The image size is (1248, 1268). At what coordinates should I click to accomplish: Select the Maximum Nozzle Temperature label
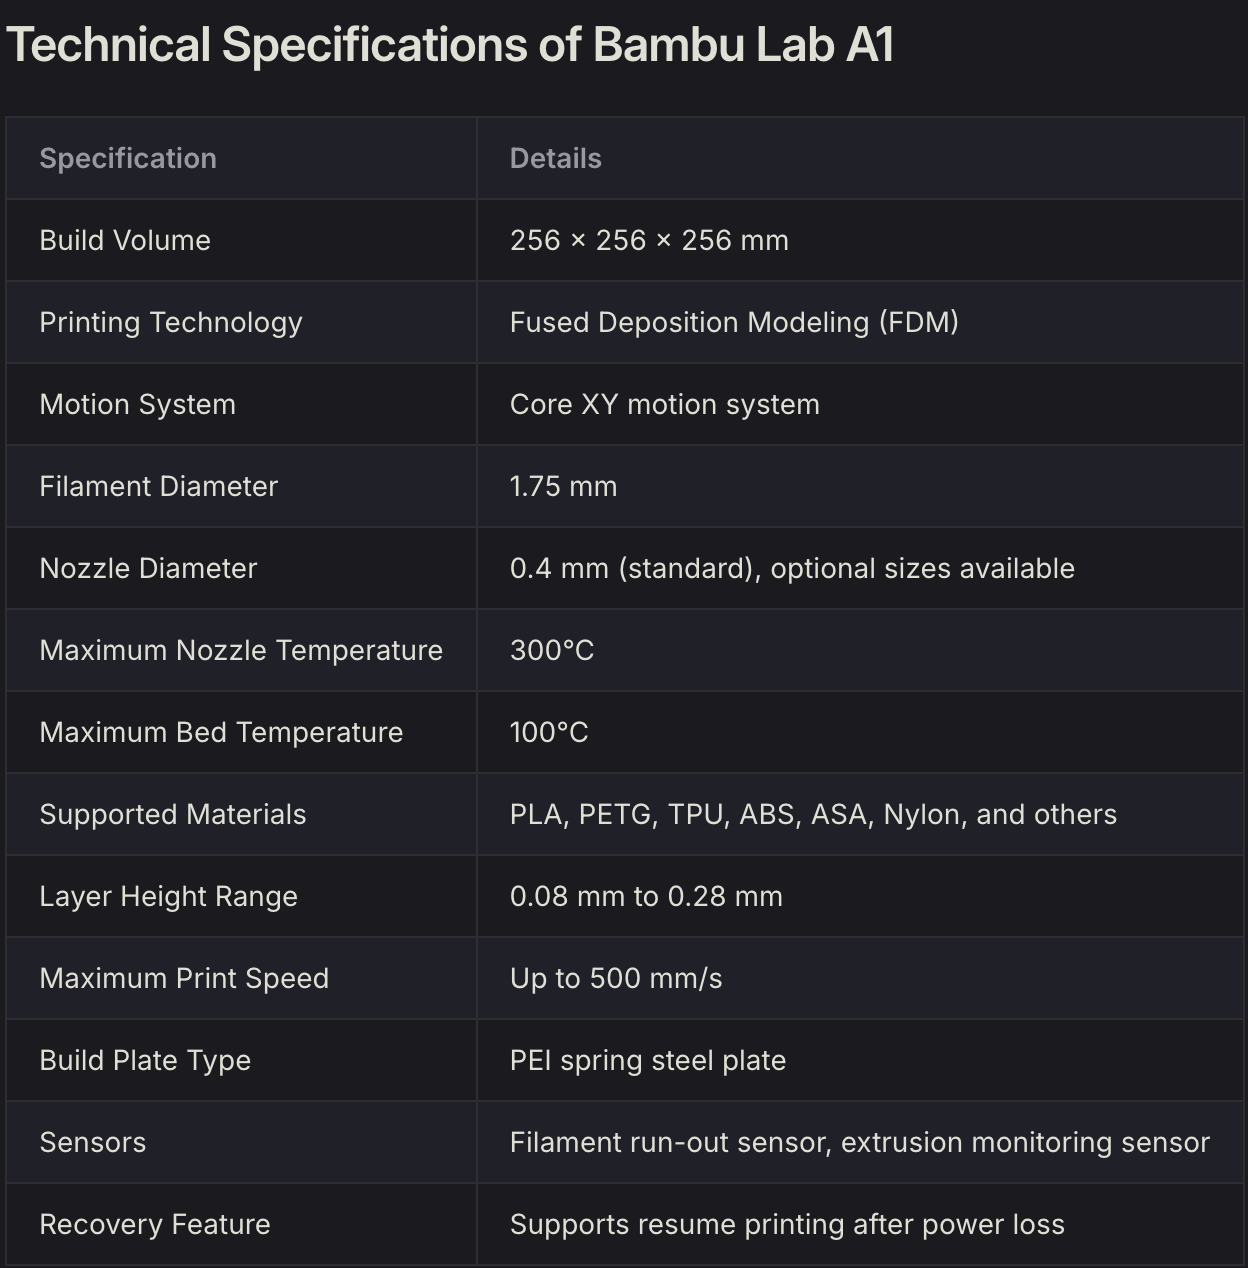pos(240,650)
